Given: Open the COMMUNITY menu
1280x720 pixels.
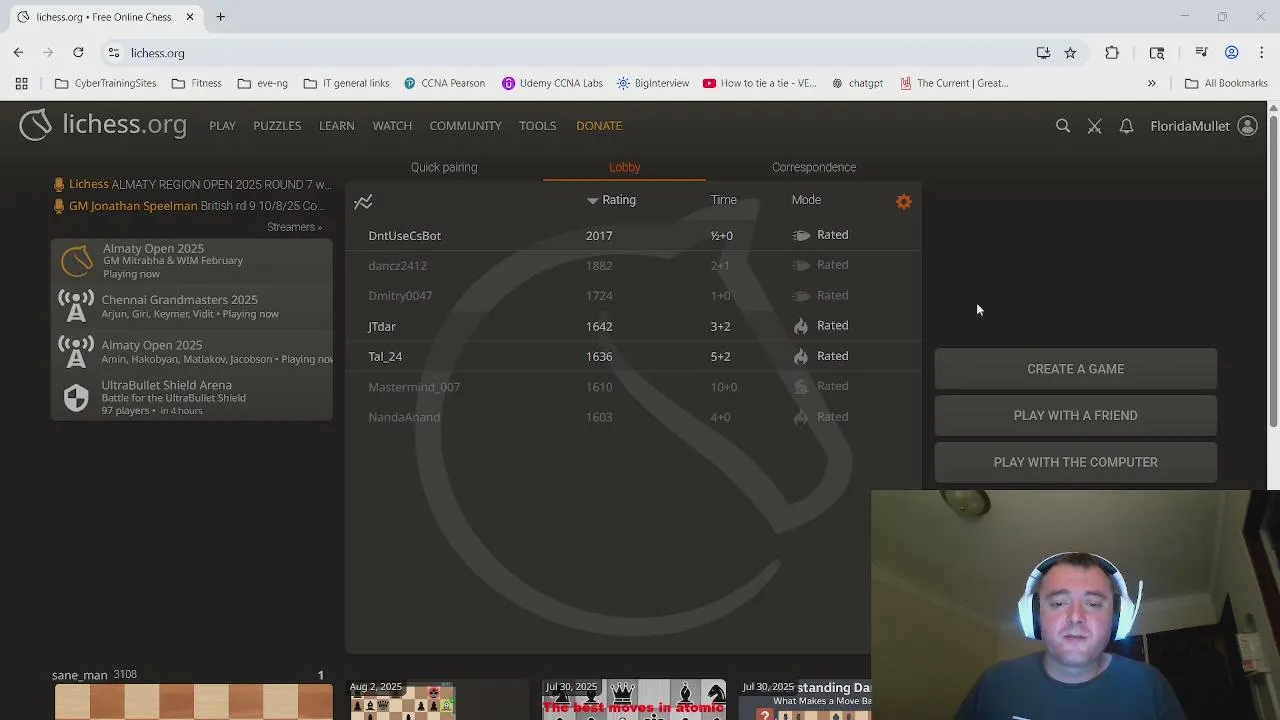Looking at the screenshot, I should [465, 126].
